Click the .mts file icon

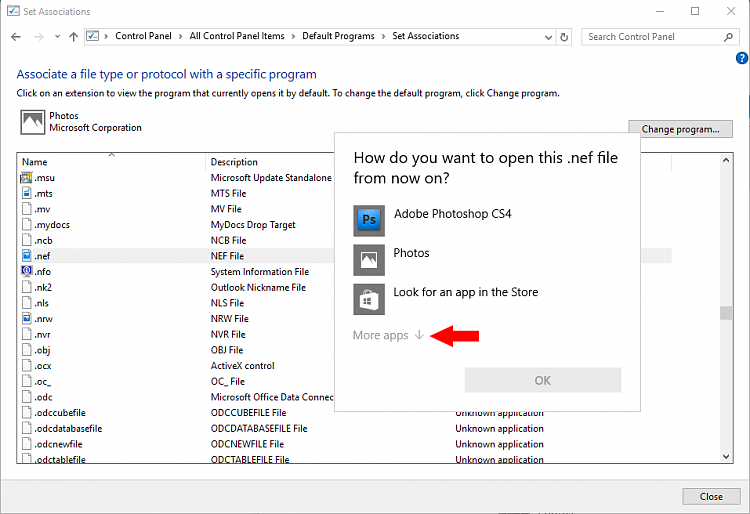coord(27,193)
